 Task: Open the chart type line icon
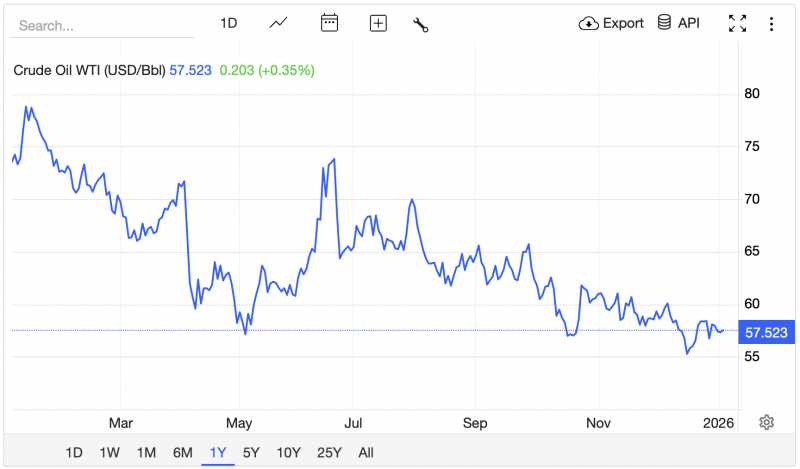click(x=279, y=23)
